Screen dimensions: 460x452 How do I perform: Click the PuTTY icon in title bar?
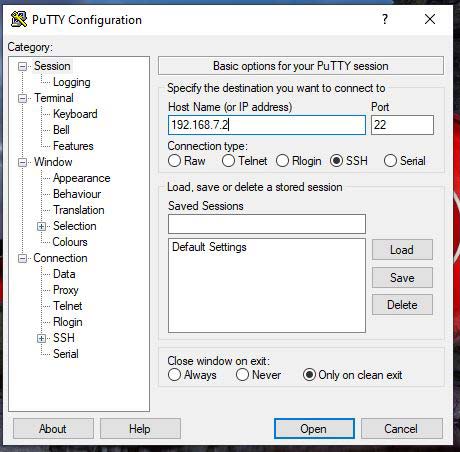[x=19, y=19]
